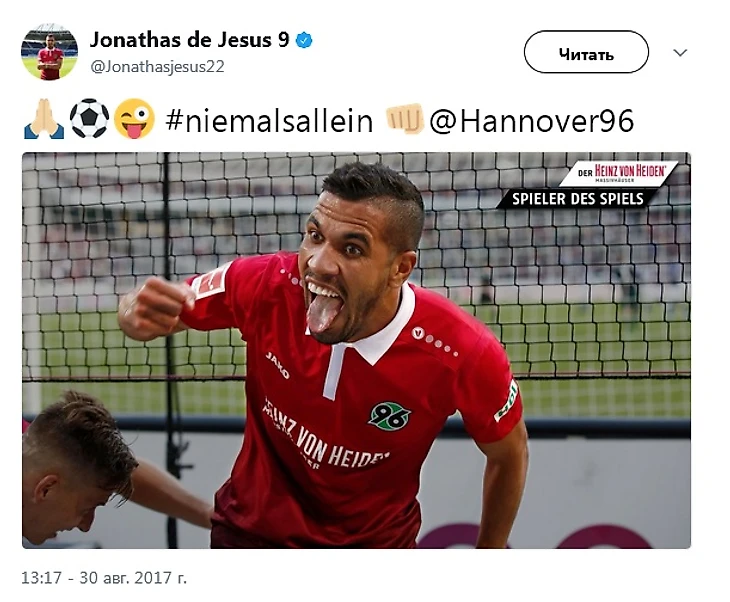
Task: Open the @Hannover96 mention link
Action: (531, 121)
